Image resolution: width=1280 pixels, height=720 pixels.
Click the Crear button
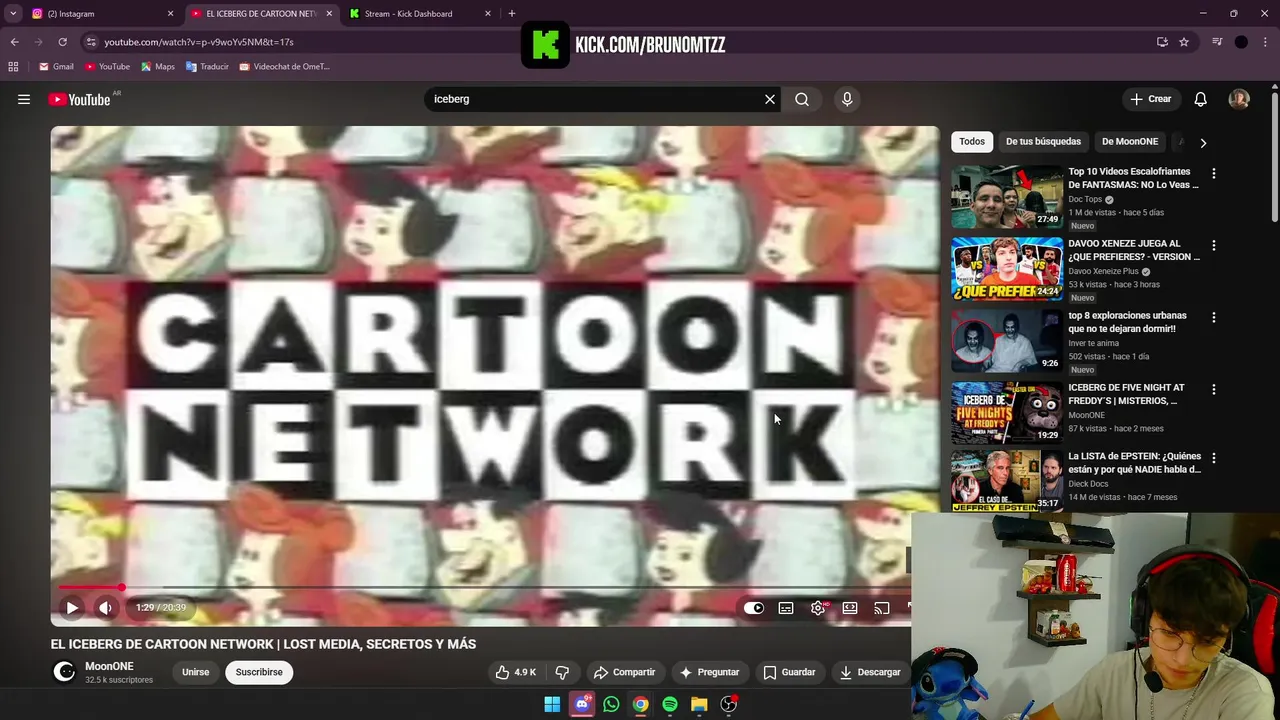[x=1151, y=99]
